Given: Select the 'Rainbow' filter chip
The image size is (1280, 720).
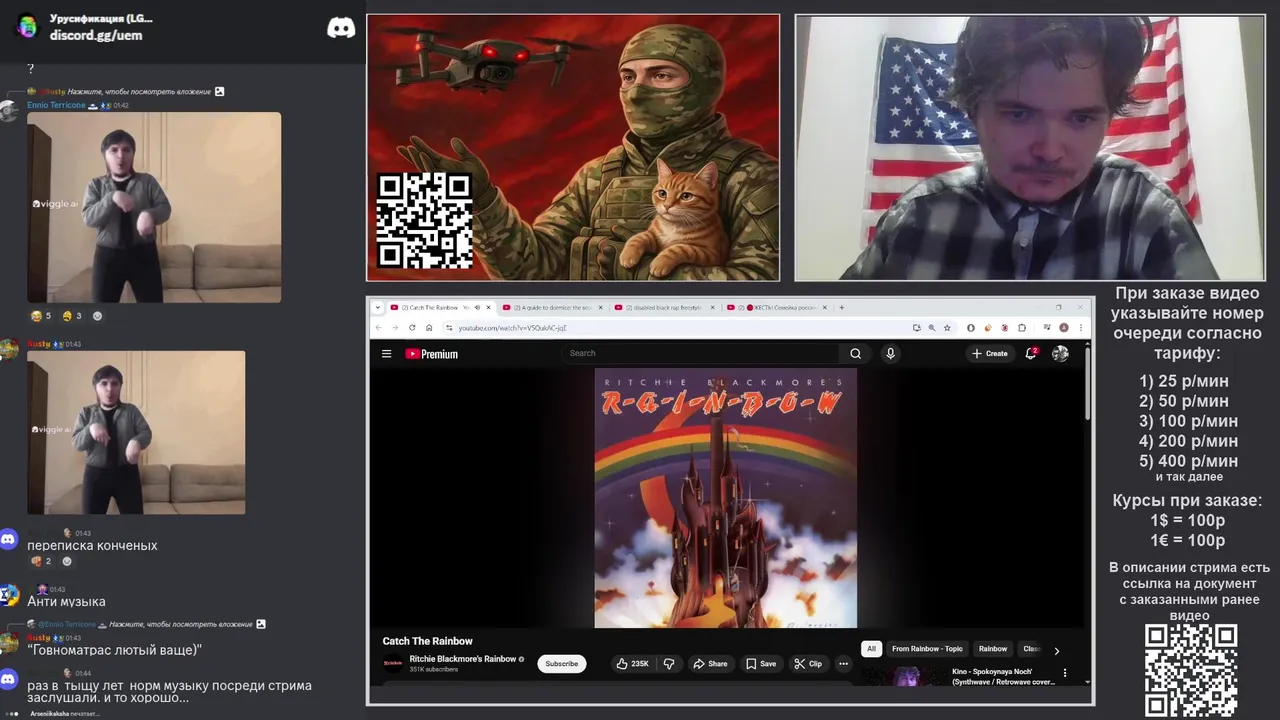Looking at the screenshot, I should (993, 649).
